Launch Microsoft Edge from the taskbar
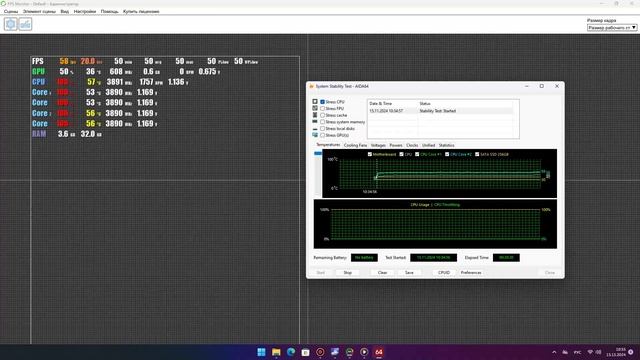The width and height of the screenshot is (640, 360). pos(291,352)
